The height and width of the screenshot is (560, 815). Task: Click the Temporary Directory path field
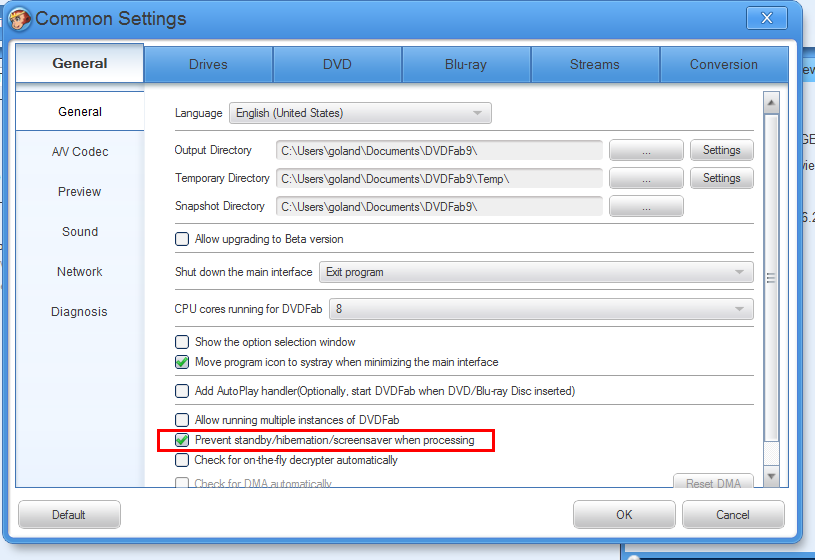point(439,179)
